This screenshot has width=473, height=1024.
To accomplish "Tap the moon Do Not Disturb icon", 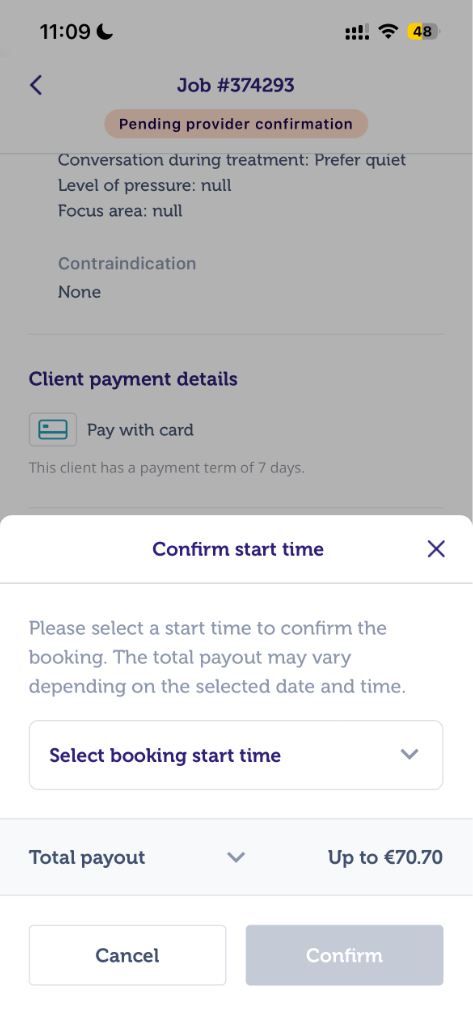I will 105,31.
